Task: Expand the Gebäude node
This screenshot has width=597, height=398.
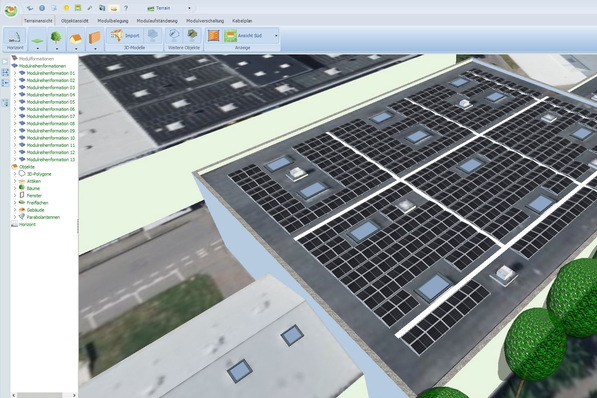Action: [15, 210]
